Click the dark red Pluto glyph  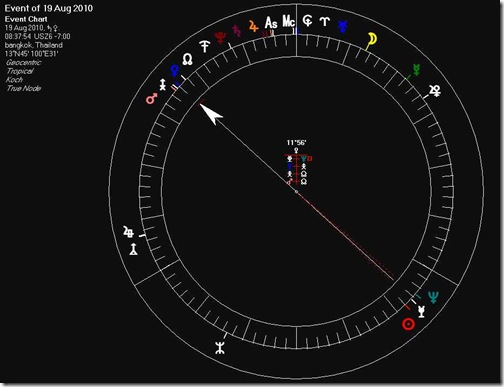(220, 37)
